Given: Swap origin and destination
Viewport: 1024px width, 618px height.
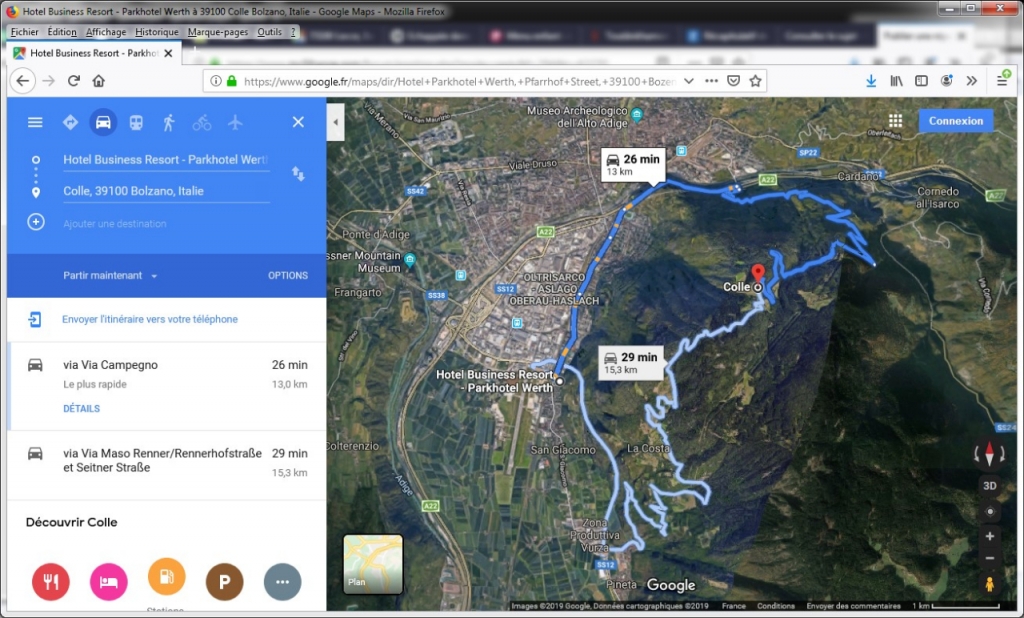Looking at the screenshot, I should 298,174.
